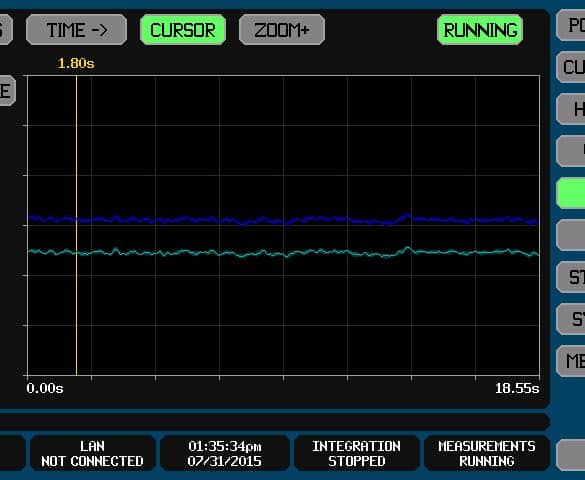
Task: Click the 0.00s start time label
Action: coord(45,389)
